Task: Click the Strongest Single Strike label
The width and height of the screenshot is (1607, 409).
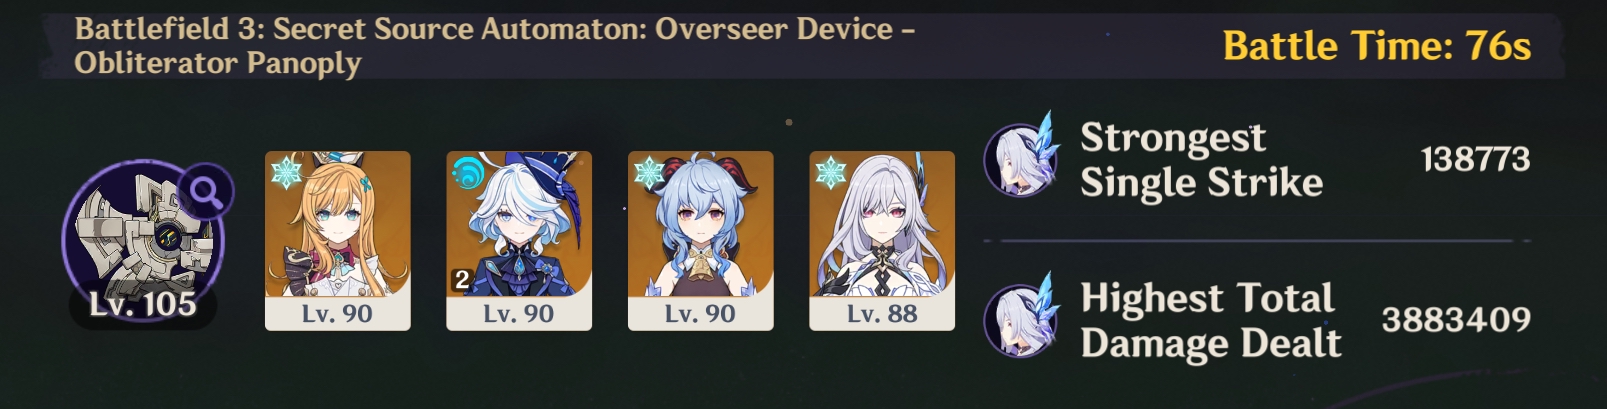Action: [x=1201, y=160]
